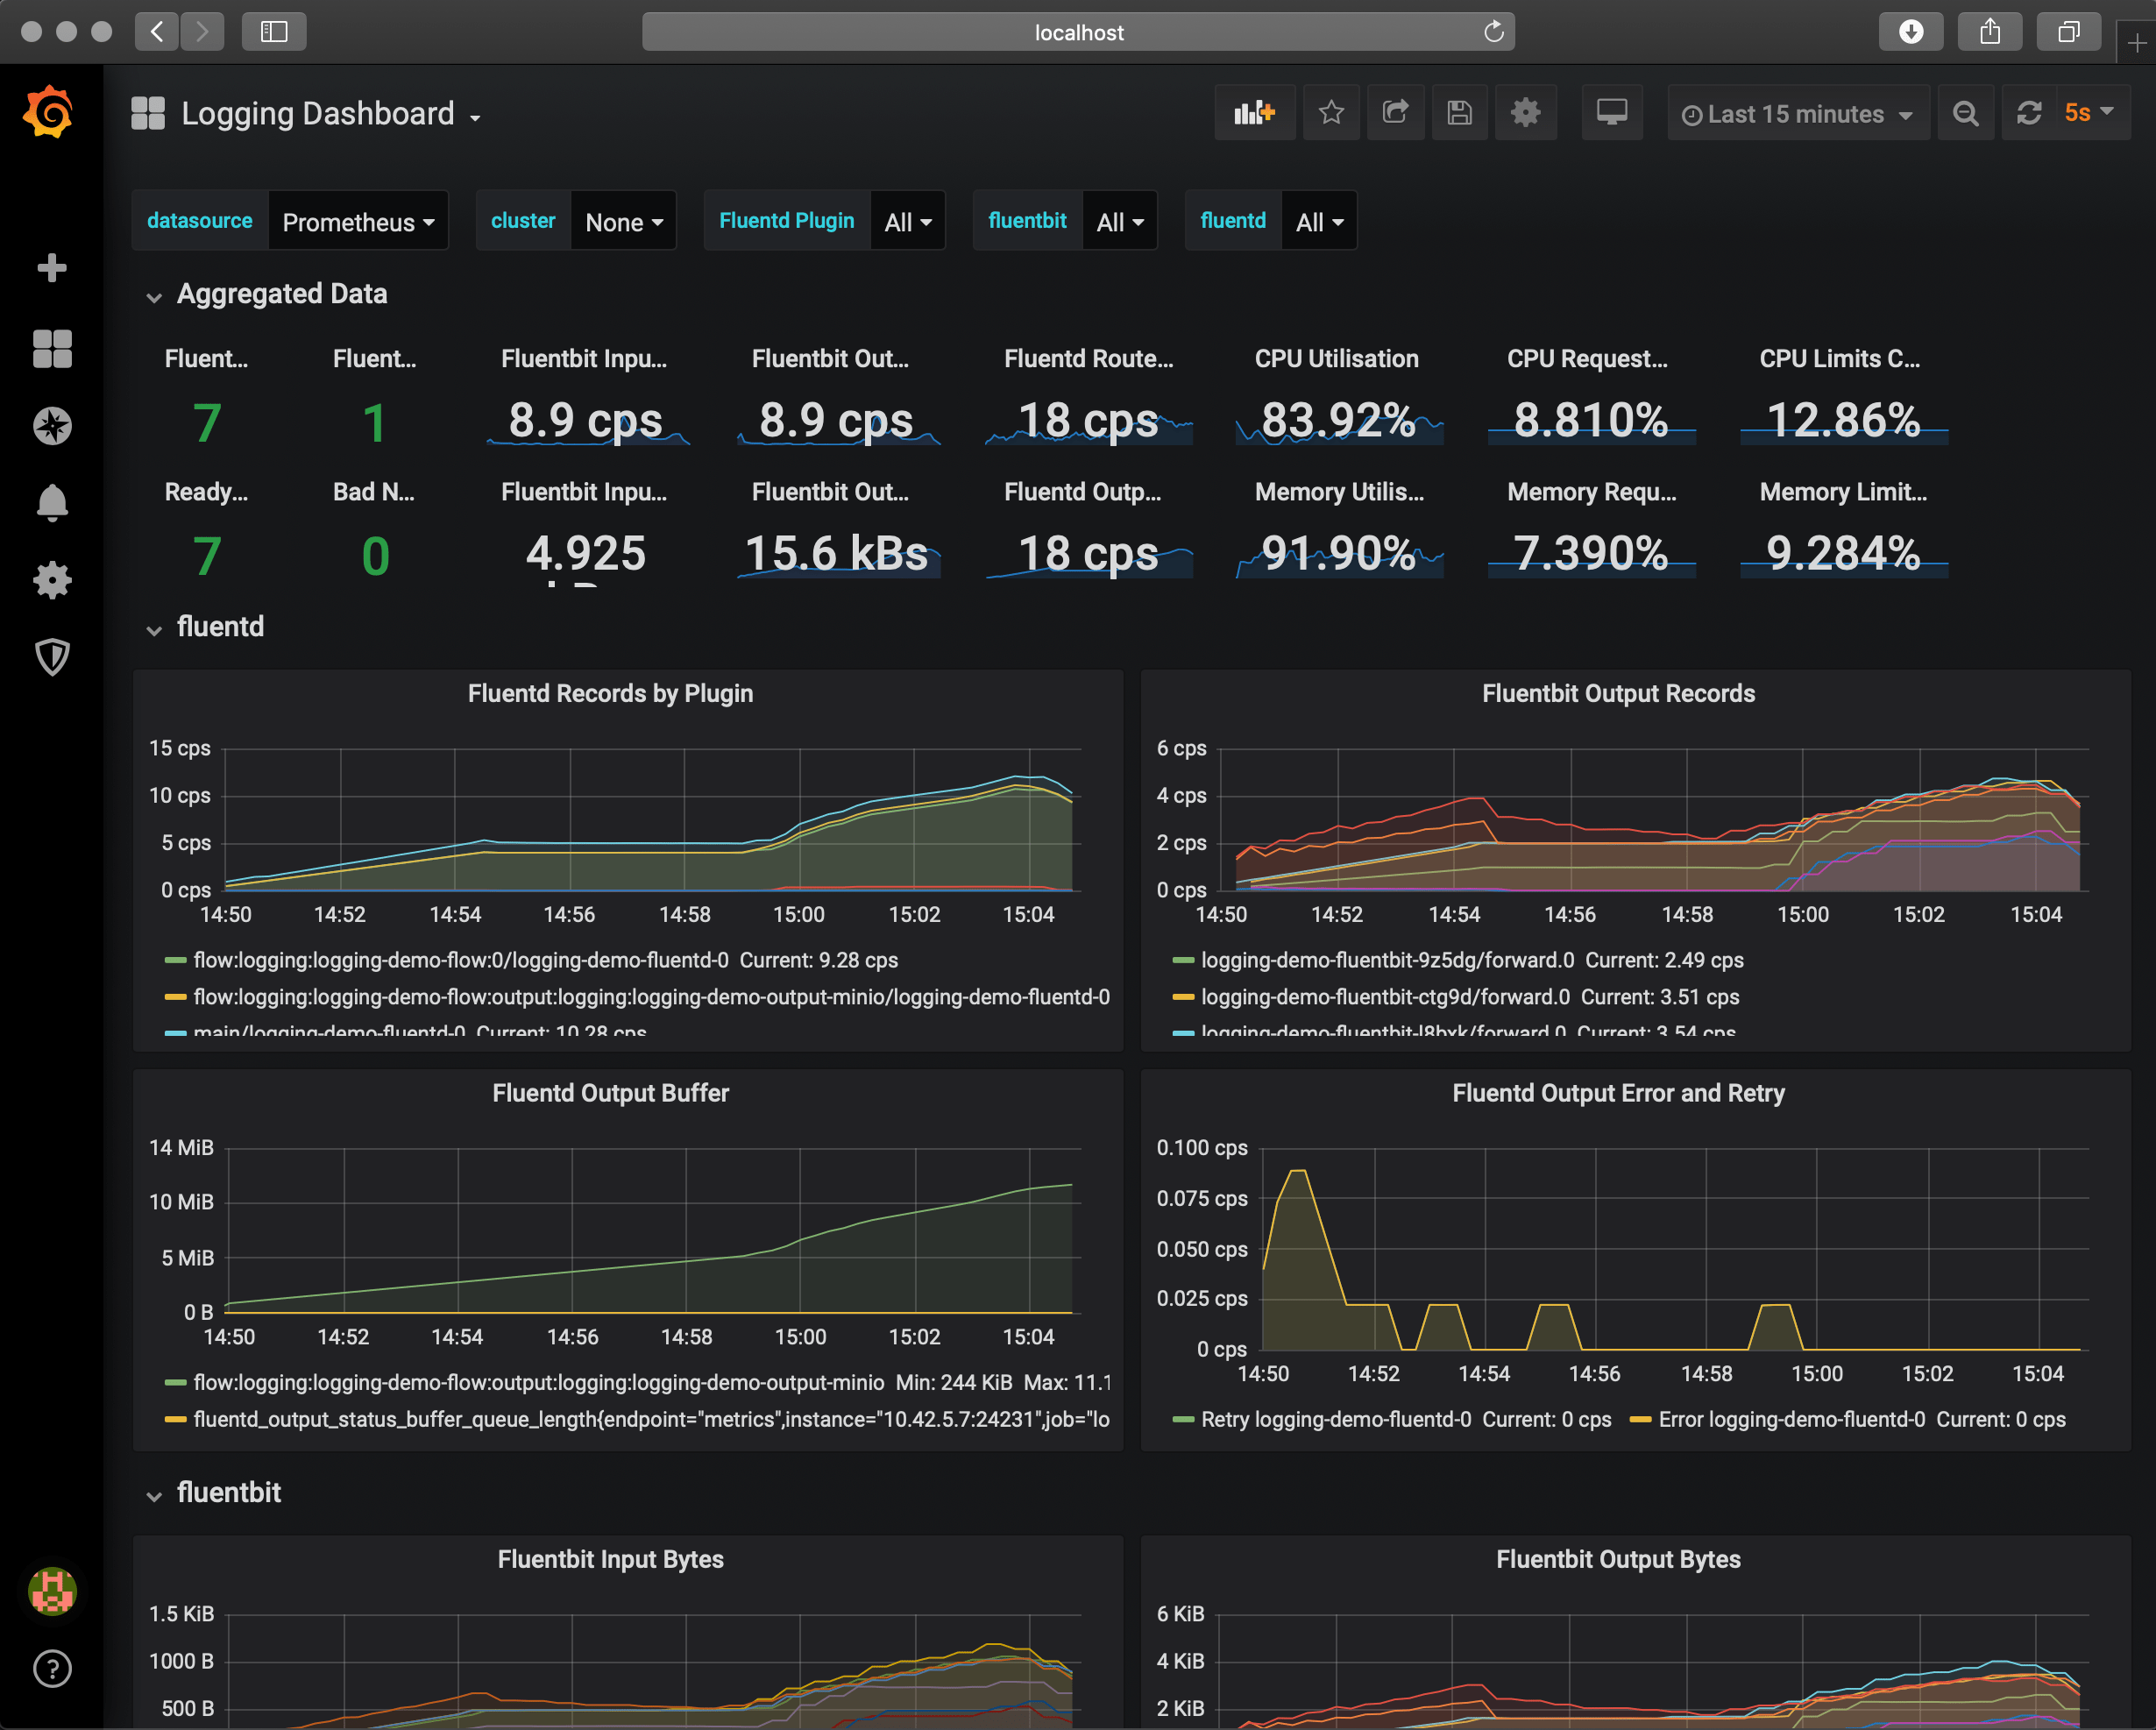This screenshot has height=1730, width=2156.
Task: Refresh the dashboard with the refresh button
Action: pyautogui.click(x=2029, y=113)
